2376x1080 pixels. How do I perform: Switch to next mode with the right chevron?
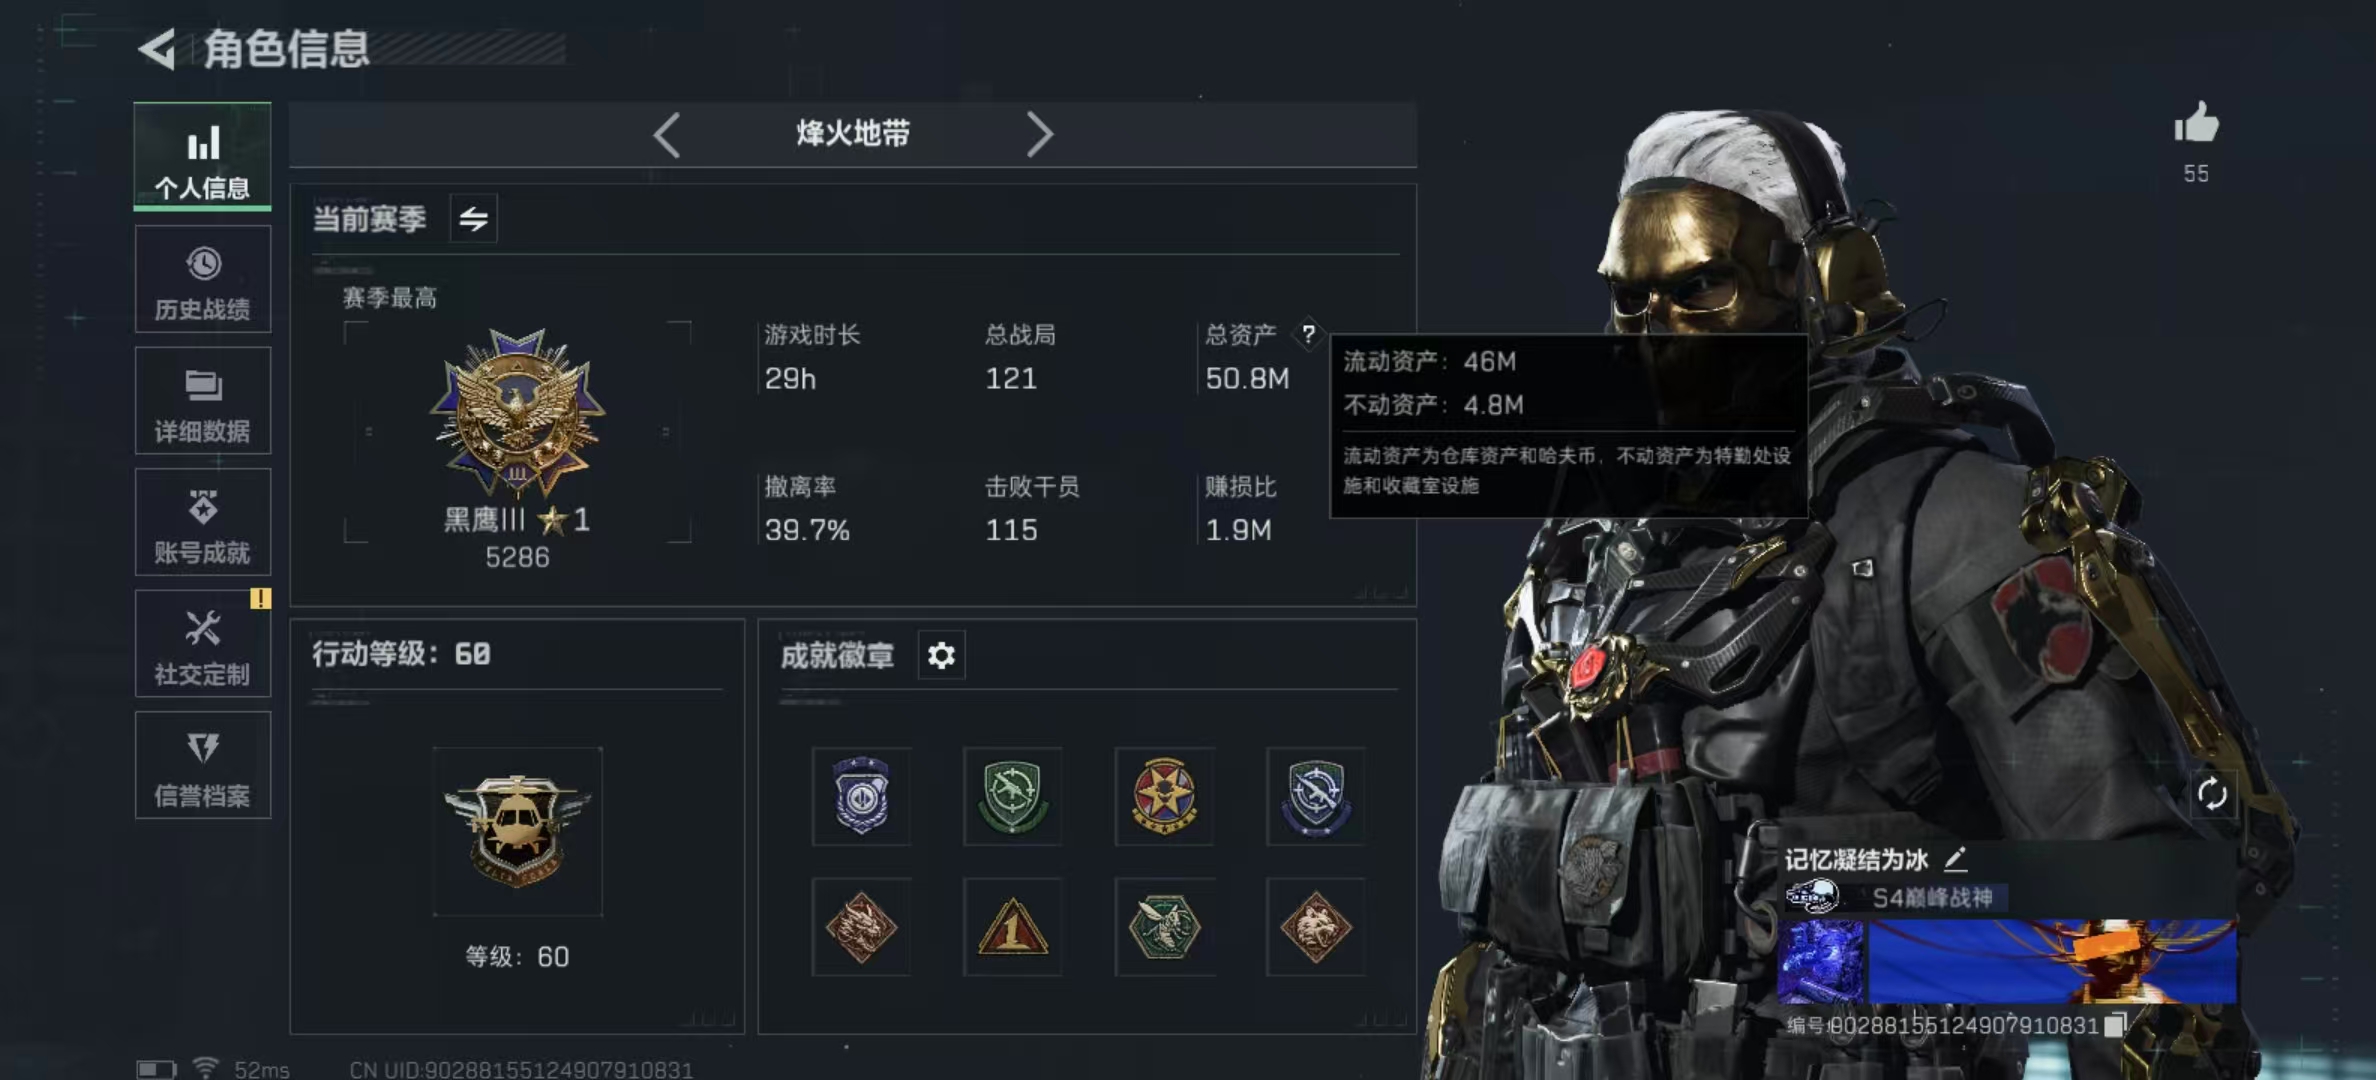pyautogui.click(x=1039, y=134)
